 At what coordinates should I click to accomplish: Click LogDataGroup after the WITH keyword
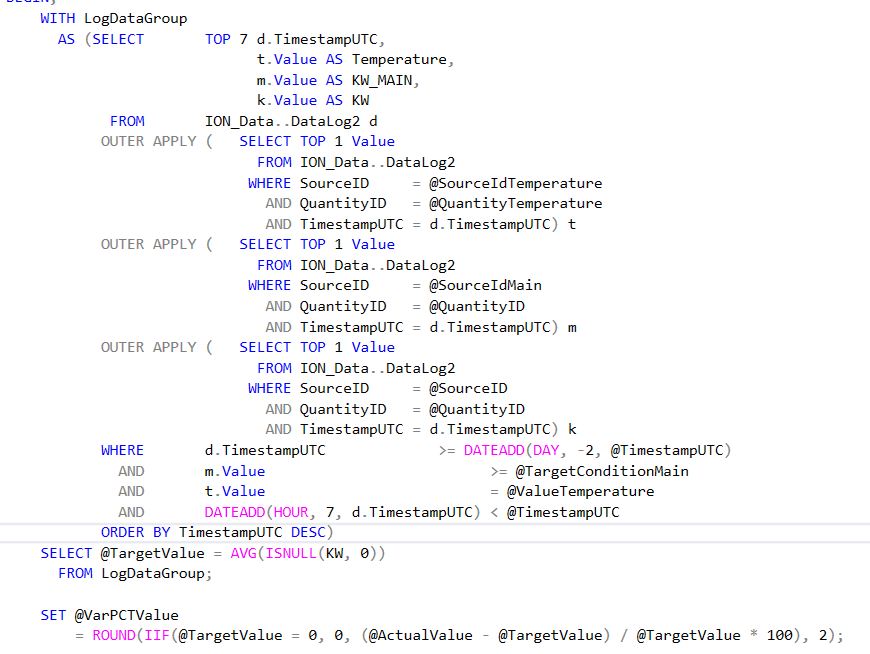135,18
